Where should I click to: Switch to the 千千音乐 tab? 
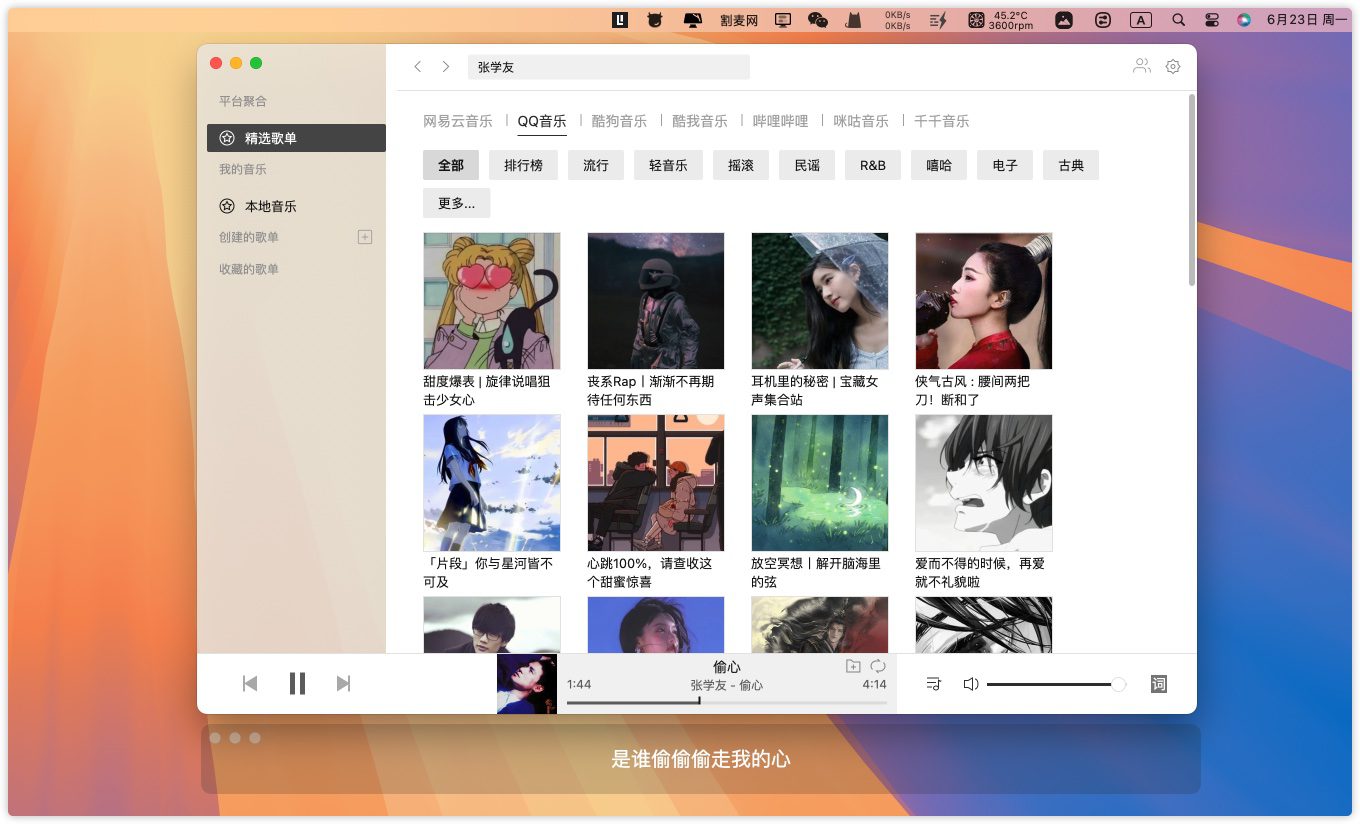coord(942,121)
